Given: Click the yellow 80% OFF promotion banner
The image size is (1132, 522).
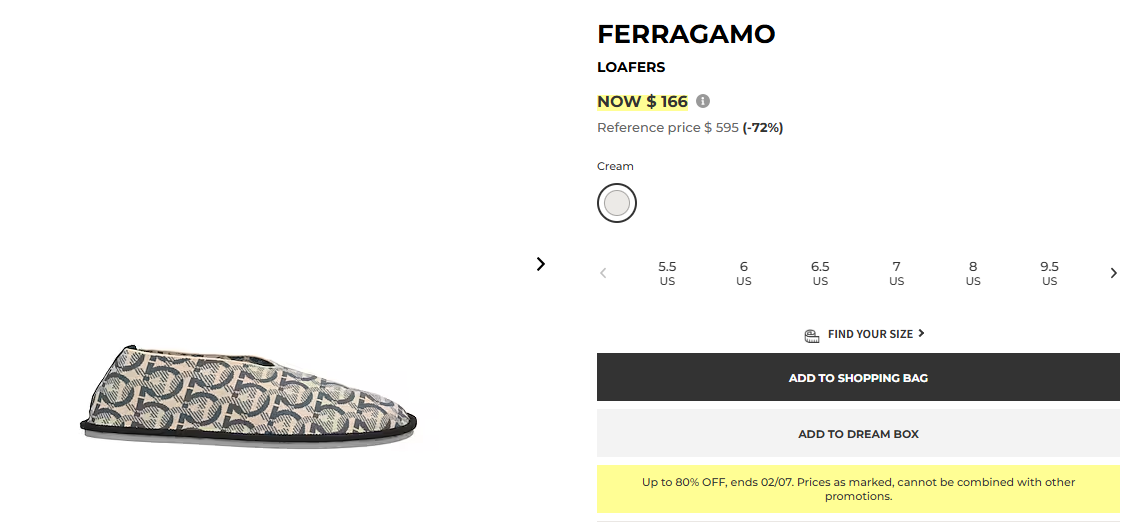Looking at the screenshot, I should (x=858, y=489).
